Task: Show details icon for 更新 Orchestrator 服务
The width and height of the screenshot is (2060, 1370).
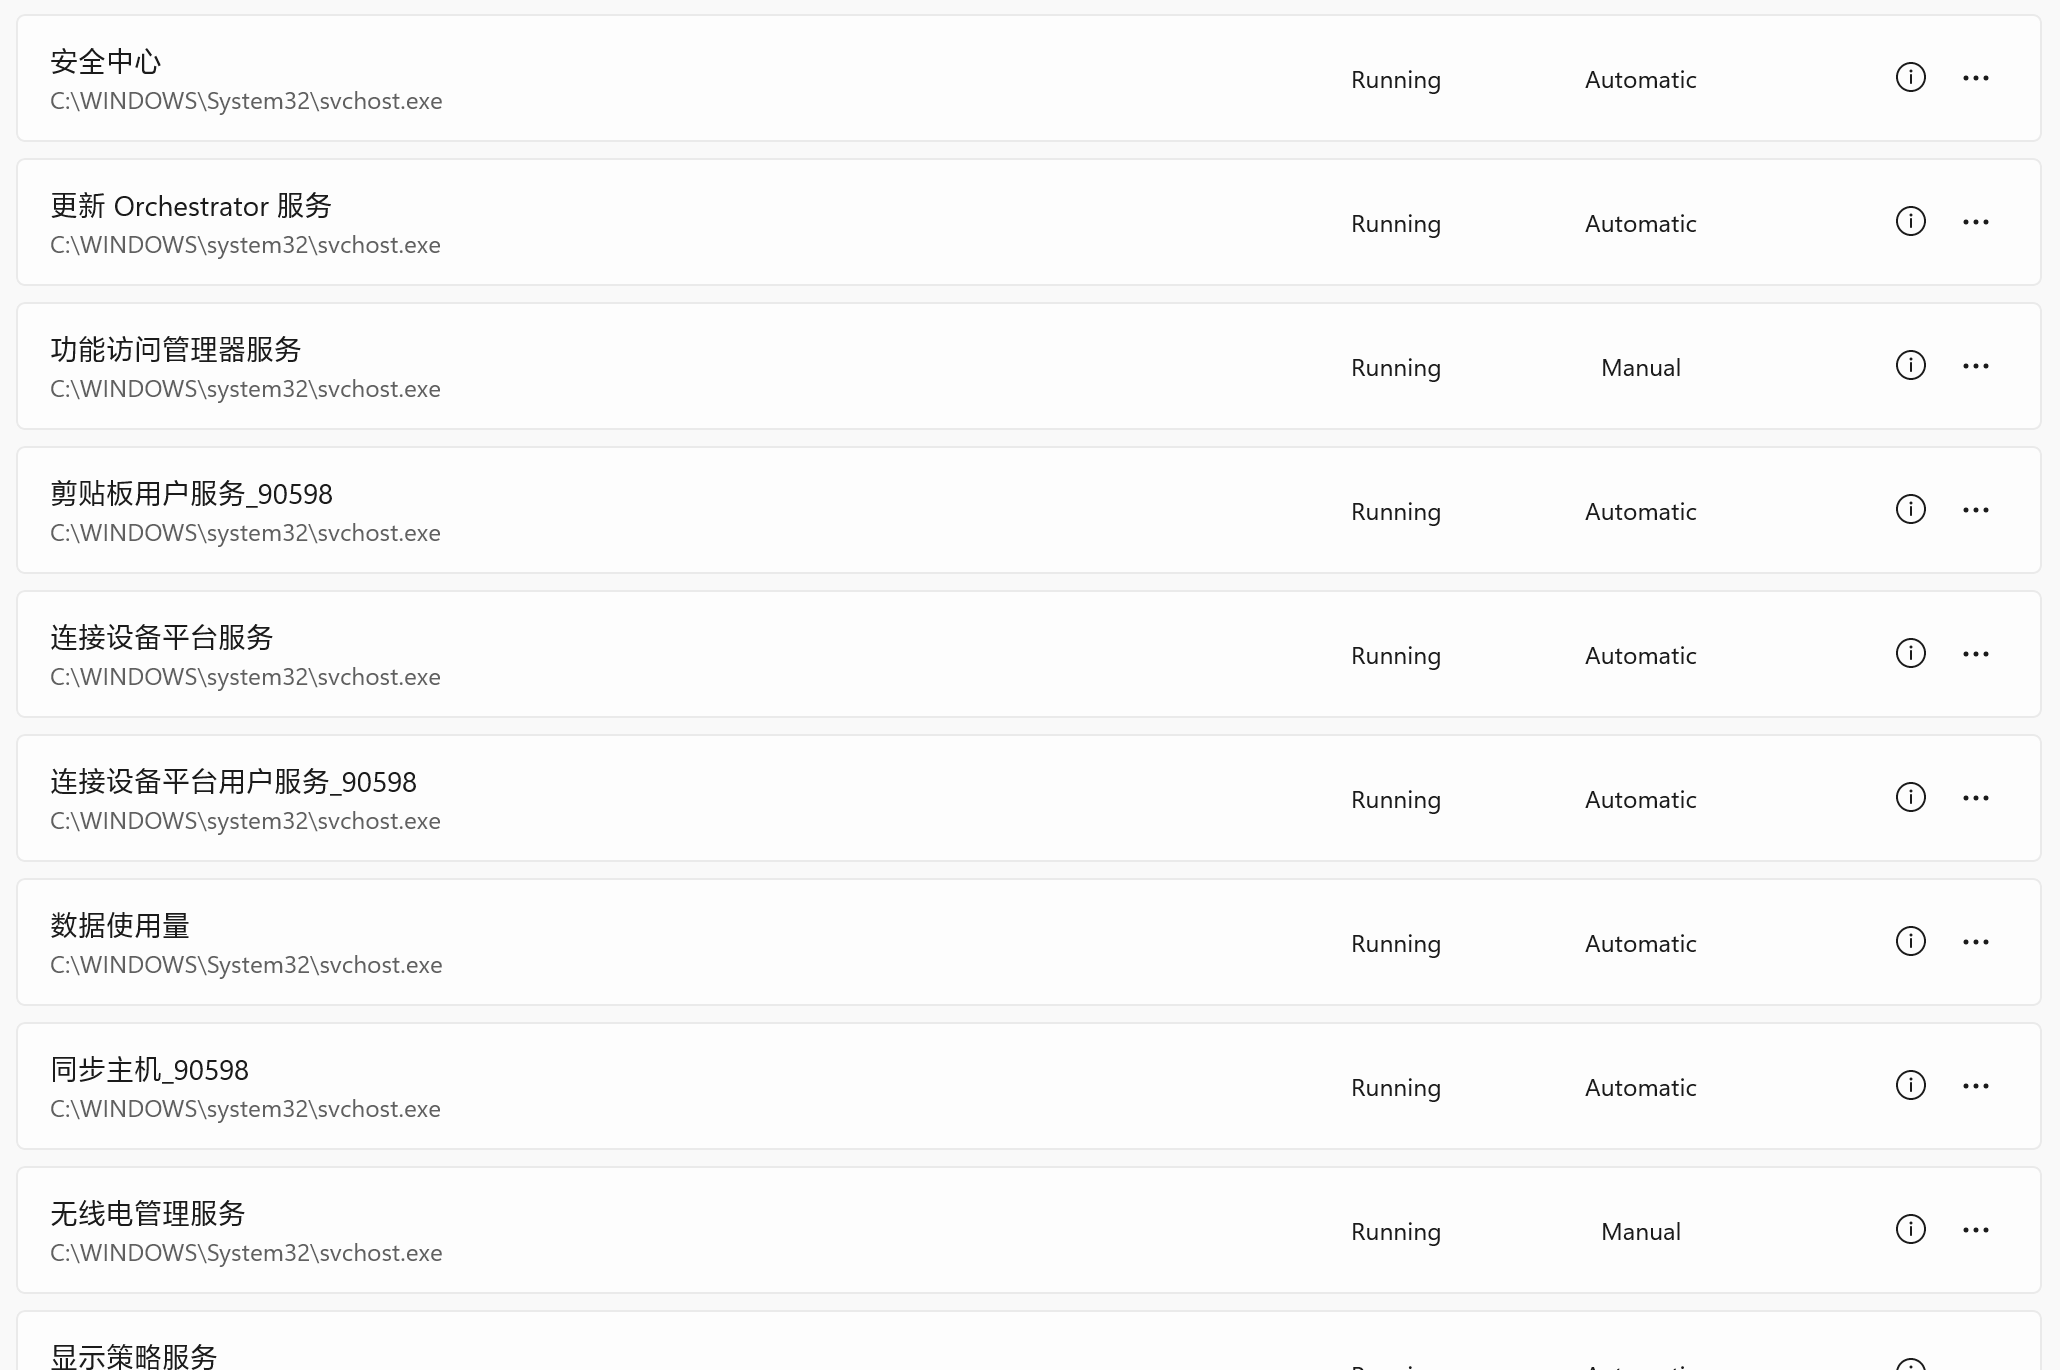Action: coord(1910,222)
